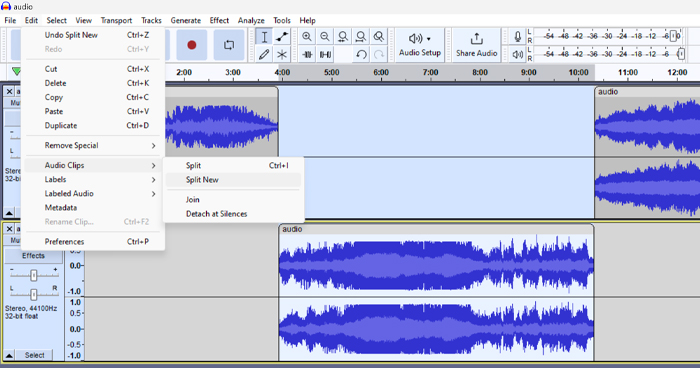Image resolution: width=700 pixels, height=368 pixels.
Task: Choose Undo Split New from Edit menu
Action: pyautogui.click(x=92, y=35)
